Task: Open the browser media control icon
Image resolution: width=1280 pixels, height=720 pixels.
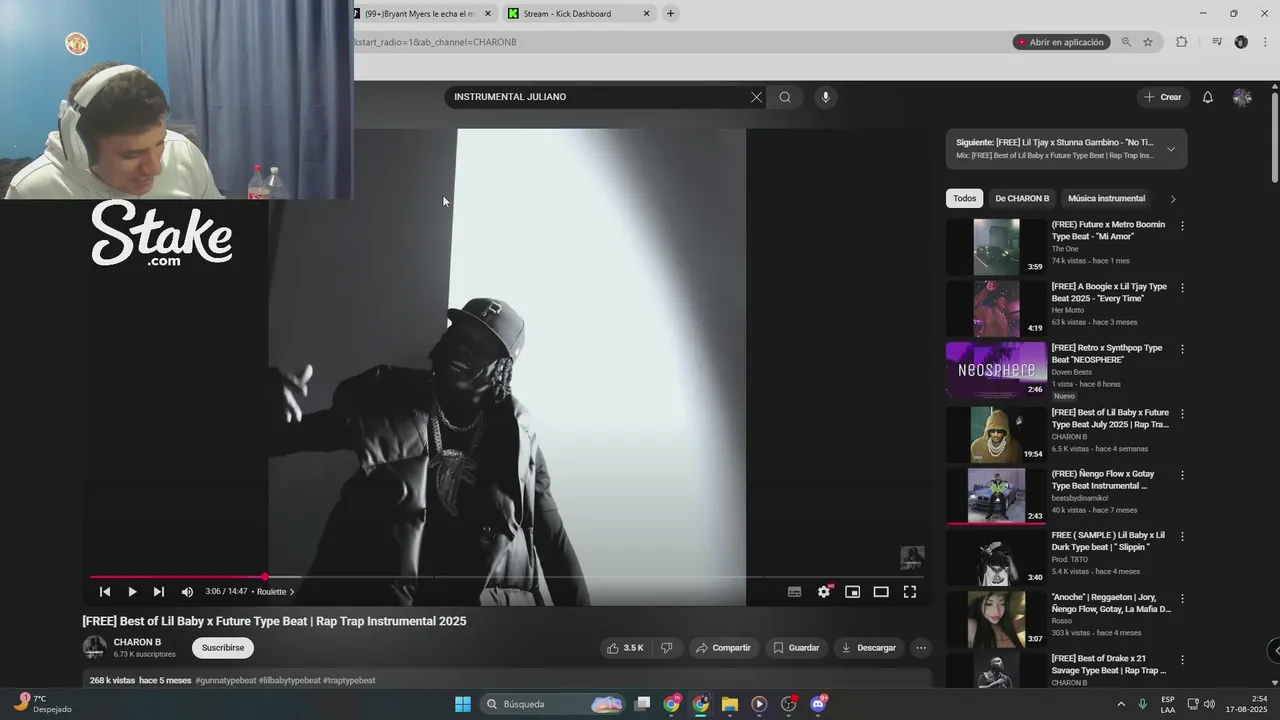Action: point(1217,42)
